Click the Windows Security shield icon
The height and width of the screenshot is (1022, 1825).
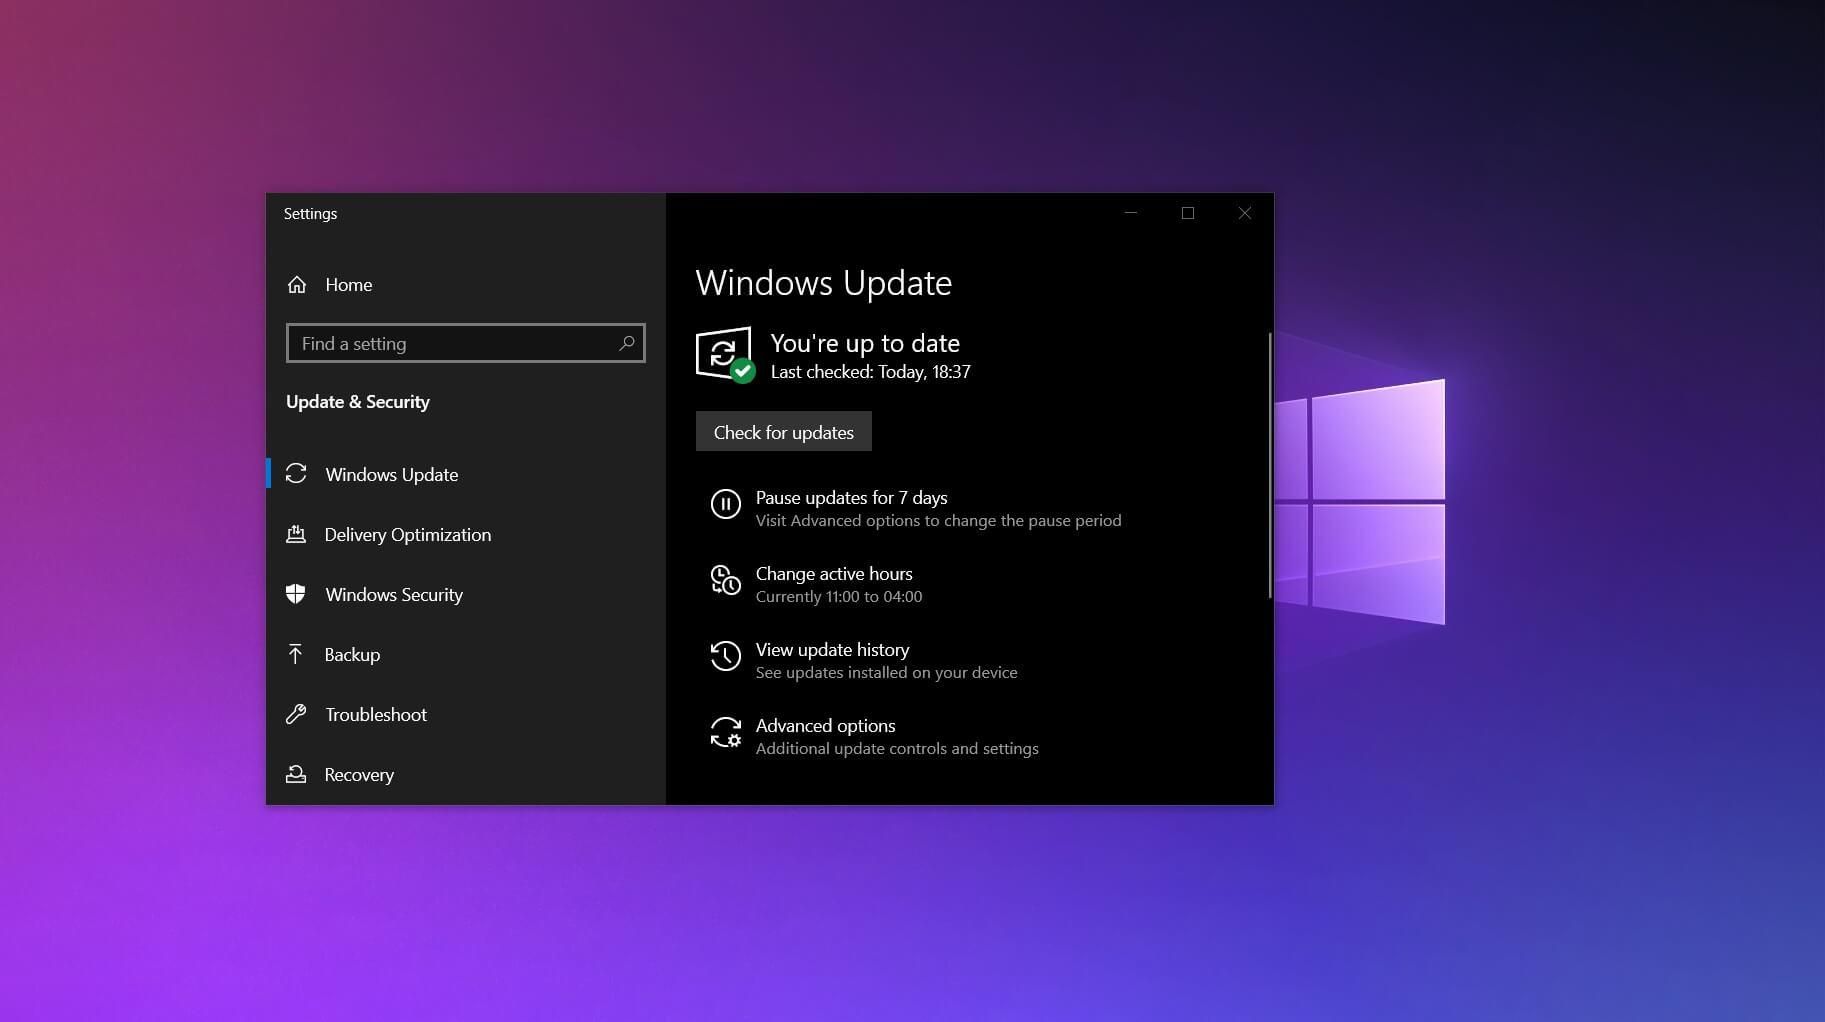[x=296, y=594]
